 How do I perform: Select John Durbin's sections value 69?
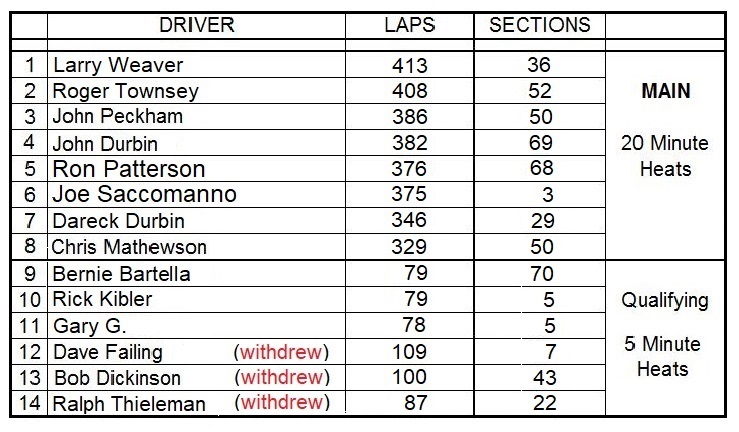(x=540, y=143)
